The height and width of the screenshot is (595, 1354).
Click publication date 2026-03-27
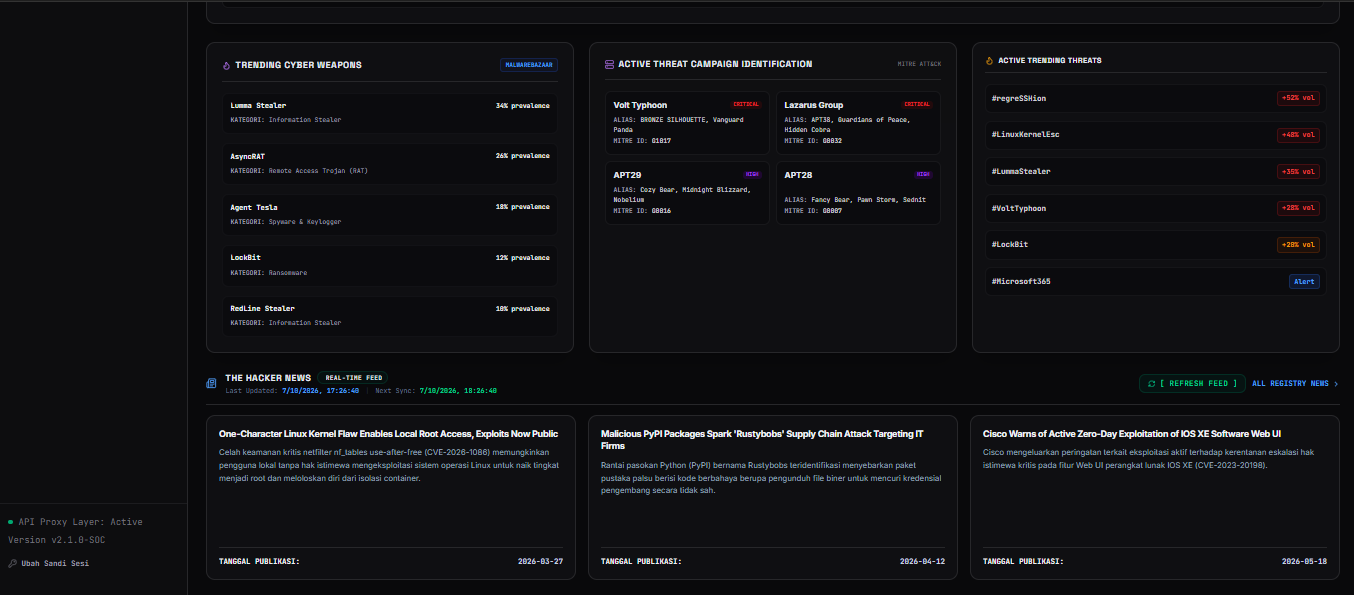540,561
